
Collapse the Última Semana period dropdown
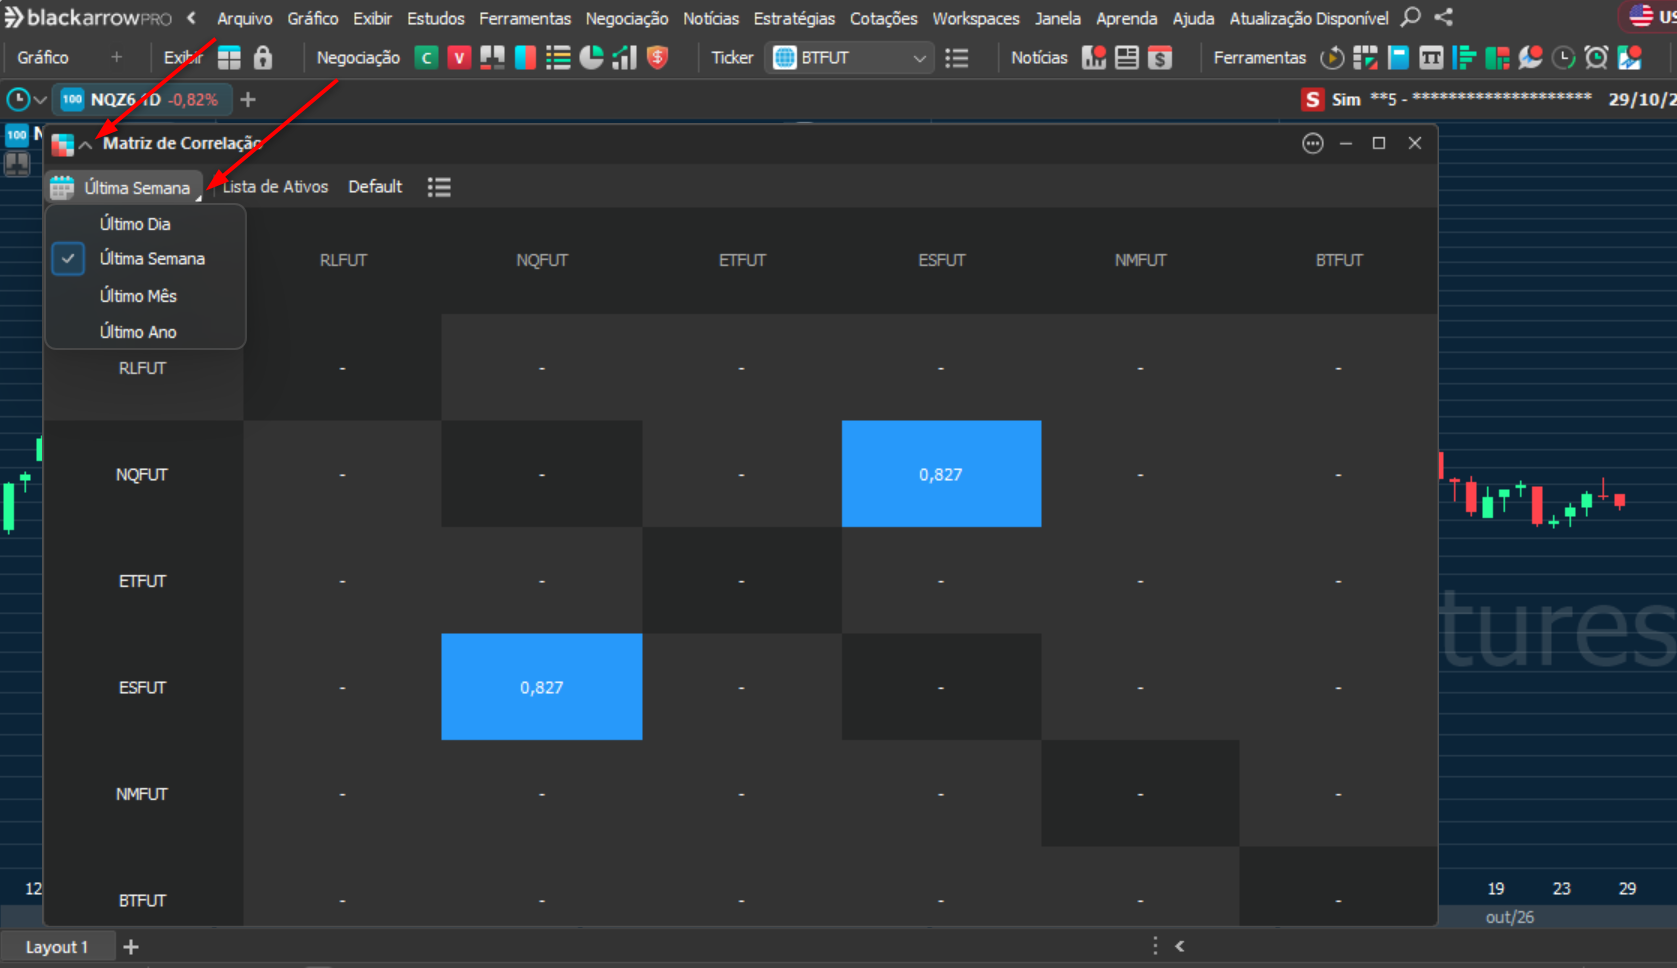(x=124, y=187)
